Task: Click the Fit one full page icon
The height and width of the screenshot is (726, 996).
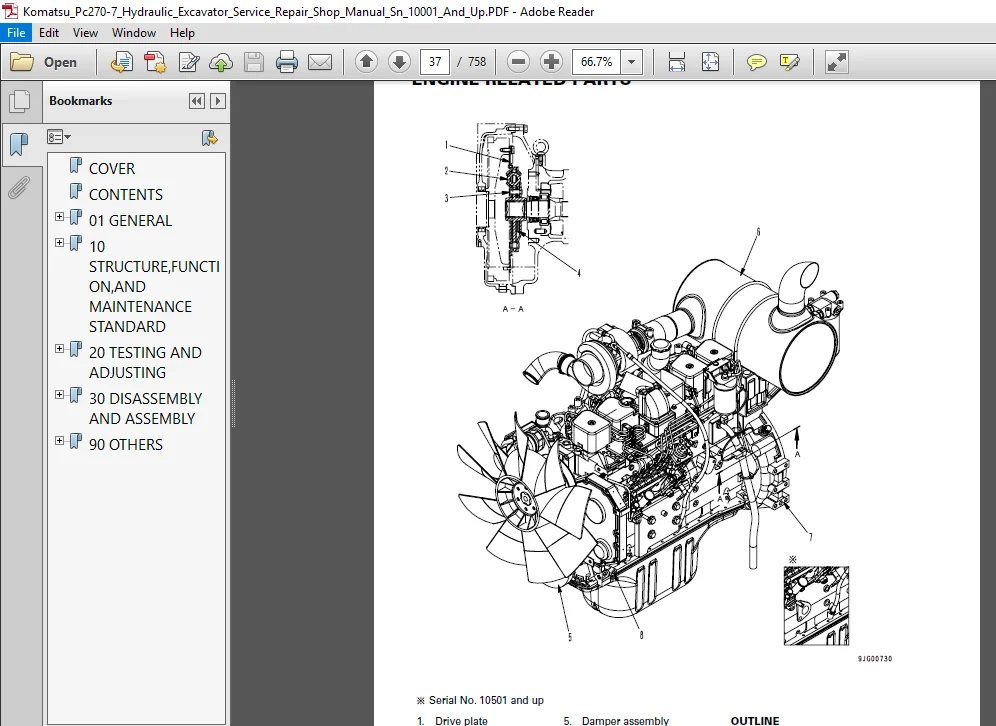Action: (710, 62)
